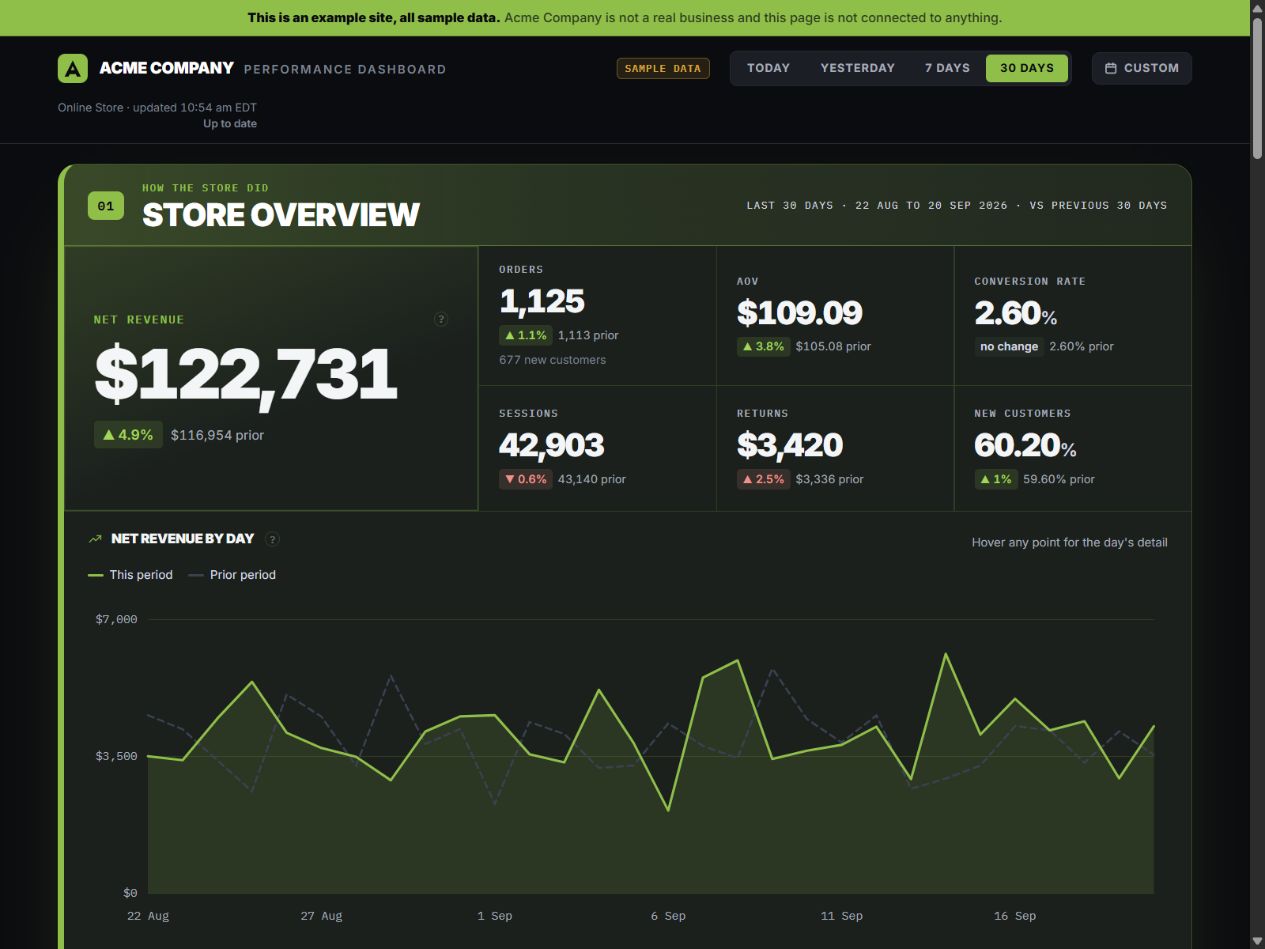Click the 27 Aug x-axis label
This screenshot has width=1265, height=949.
pyautogui.click(x=321, y=916)
